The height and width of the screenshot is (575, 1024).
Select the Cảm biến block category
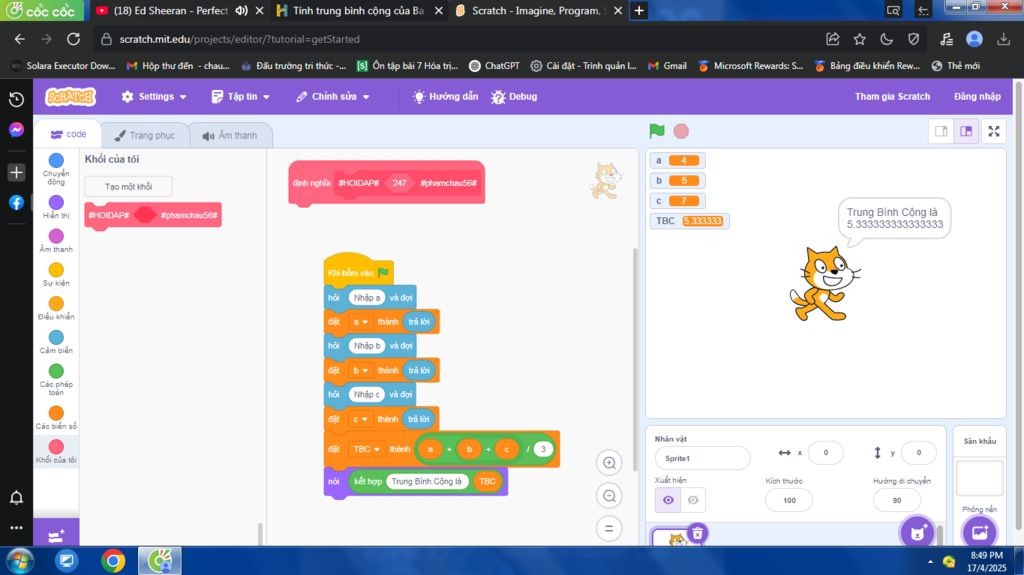(x=56, y=342)
